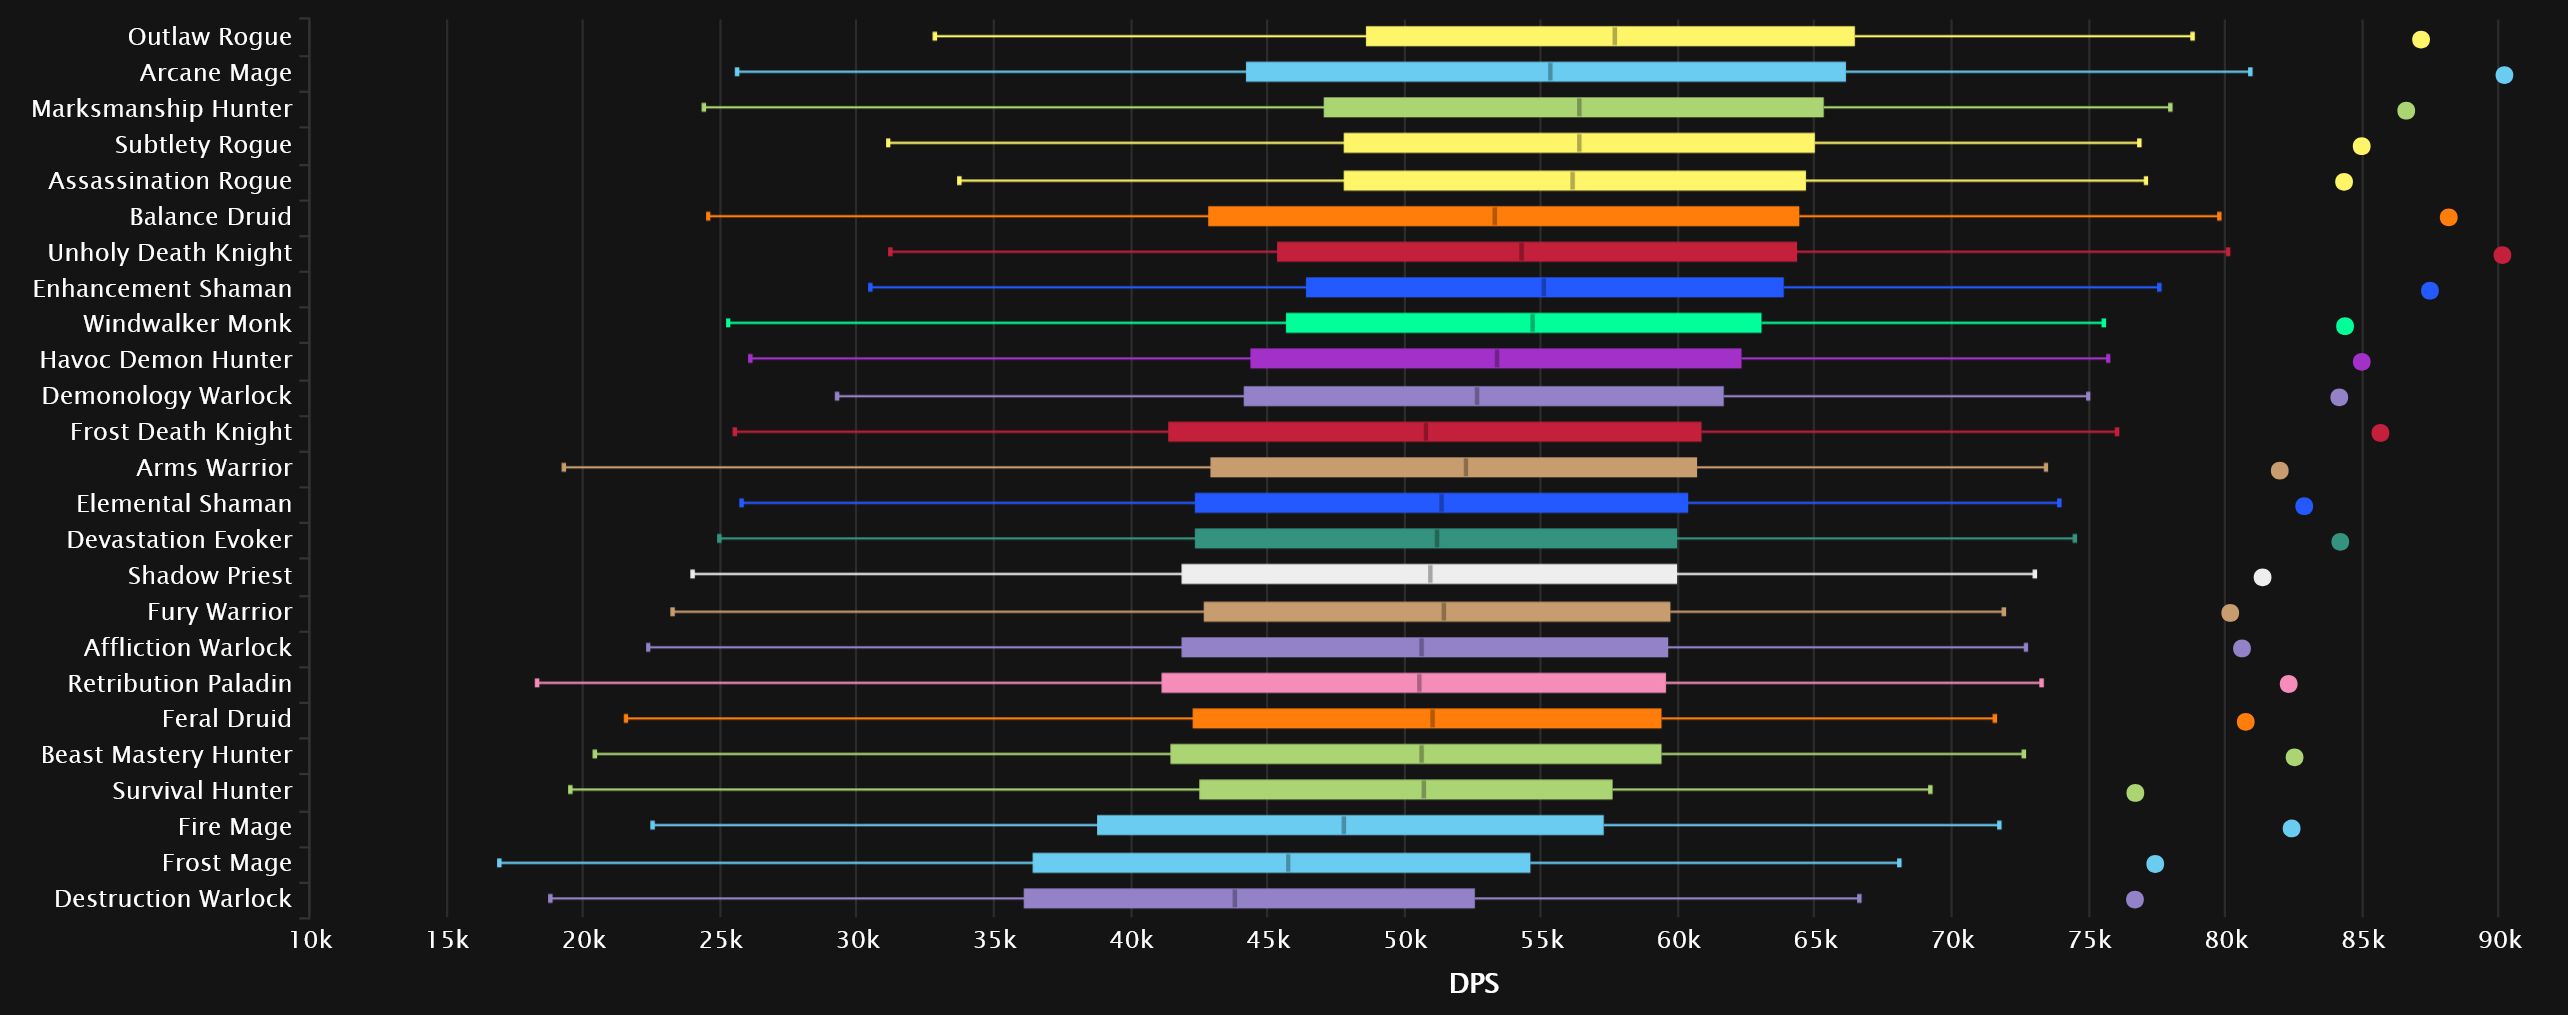Image resolution: width=2568 pixels, height=1015 pixels.
Task: Click the DPS axis title
Action: pos(1473,984)
